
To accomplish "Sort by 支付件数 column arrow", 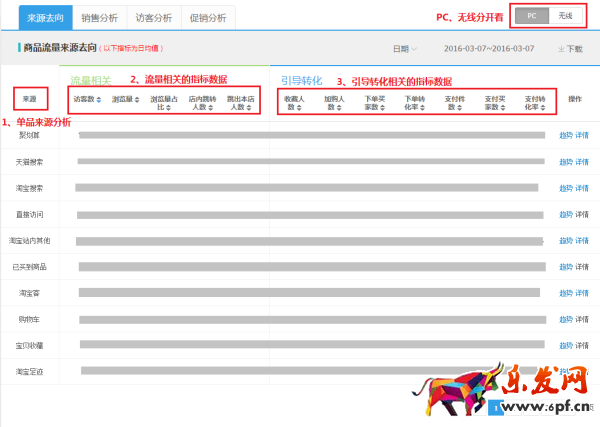I will tap(463, 107).
